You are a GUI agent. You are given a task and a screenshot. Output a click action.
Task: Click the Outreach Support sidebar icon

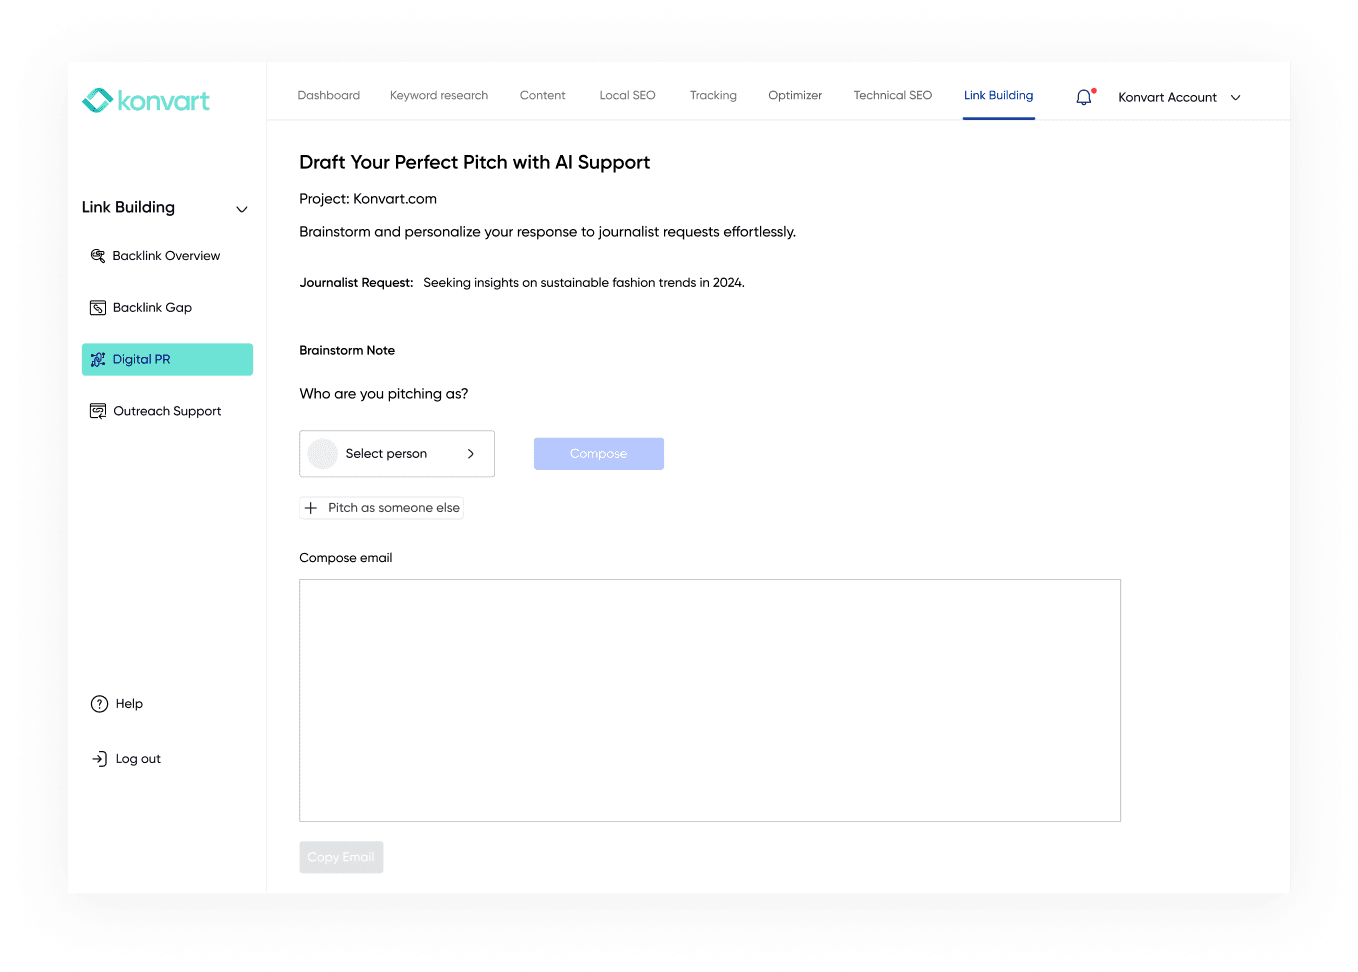(98, 411)
